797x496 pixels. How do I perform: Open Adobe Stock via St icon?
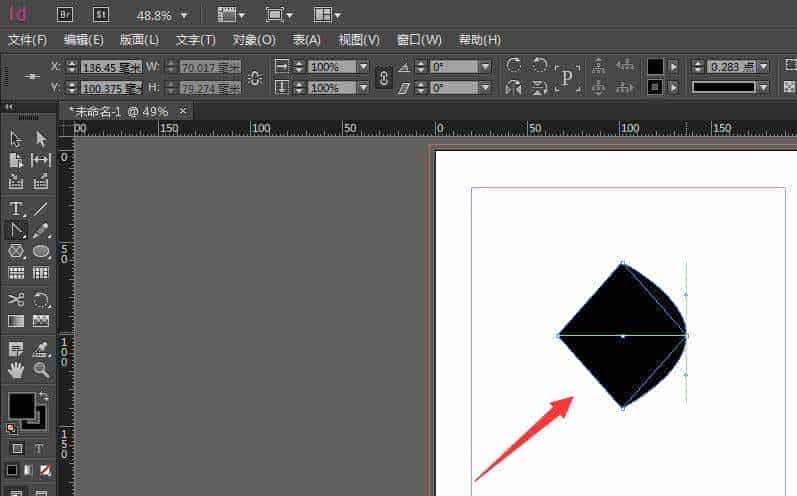click(x=101, y=14)
